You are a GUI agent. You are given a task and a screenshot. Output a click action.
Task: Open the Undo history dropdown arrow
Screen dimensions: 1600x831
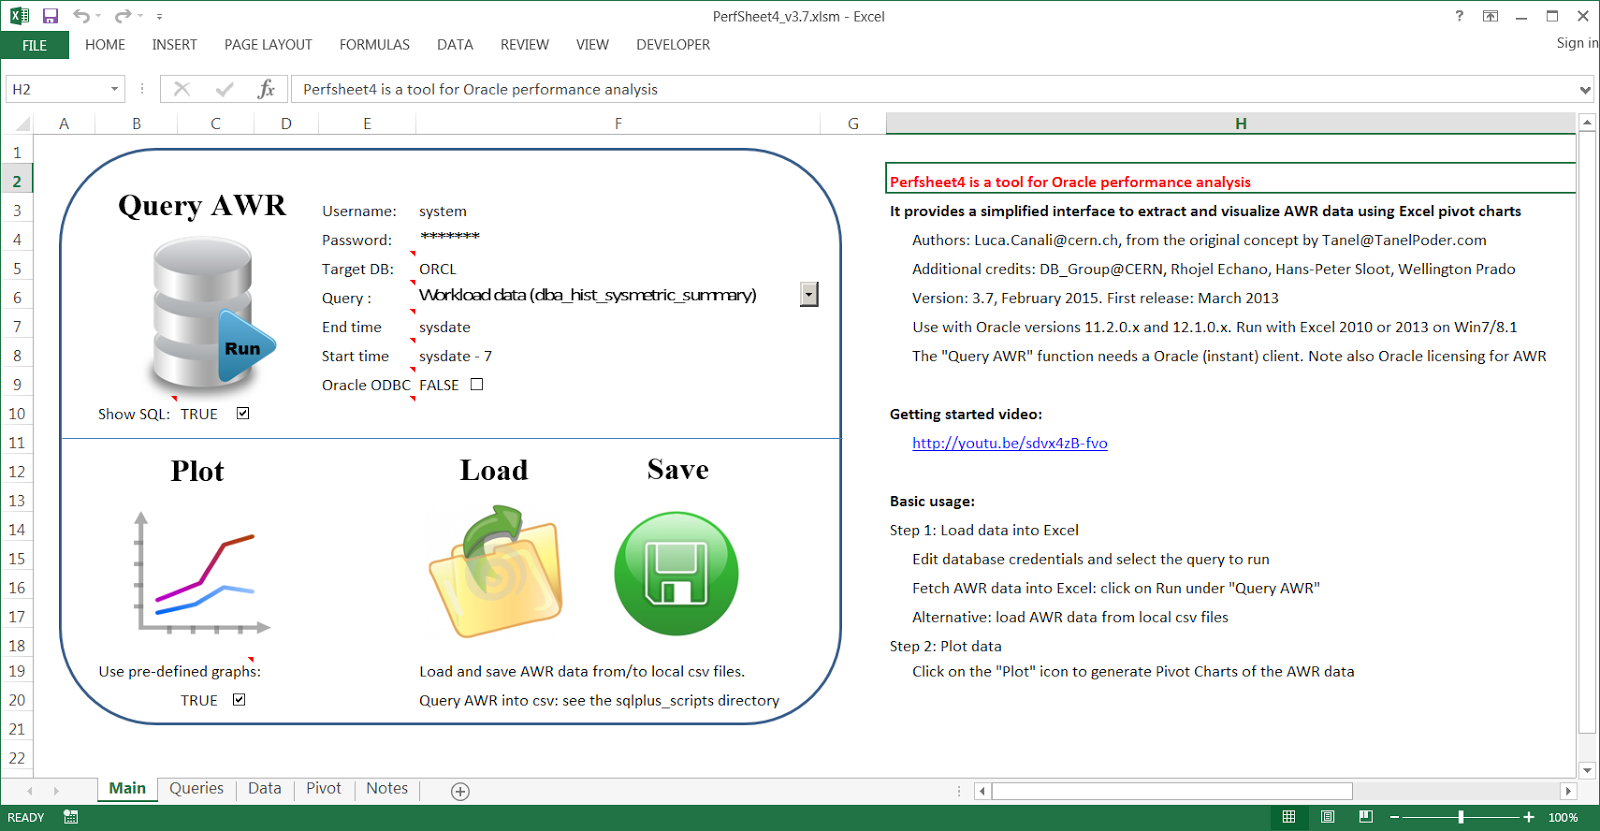tap(99, 16)
